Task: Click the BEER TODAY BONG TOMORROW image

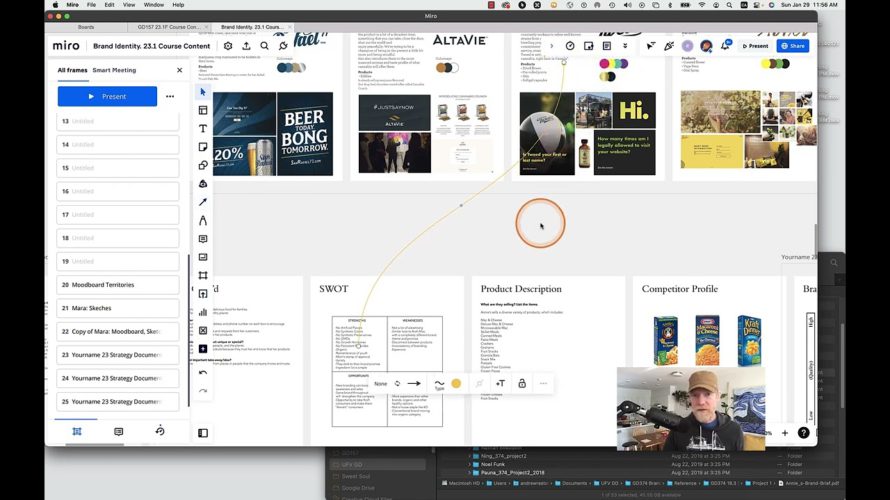Action: pos(305,134)
